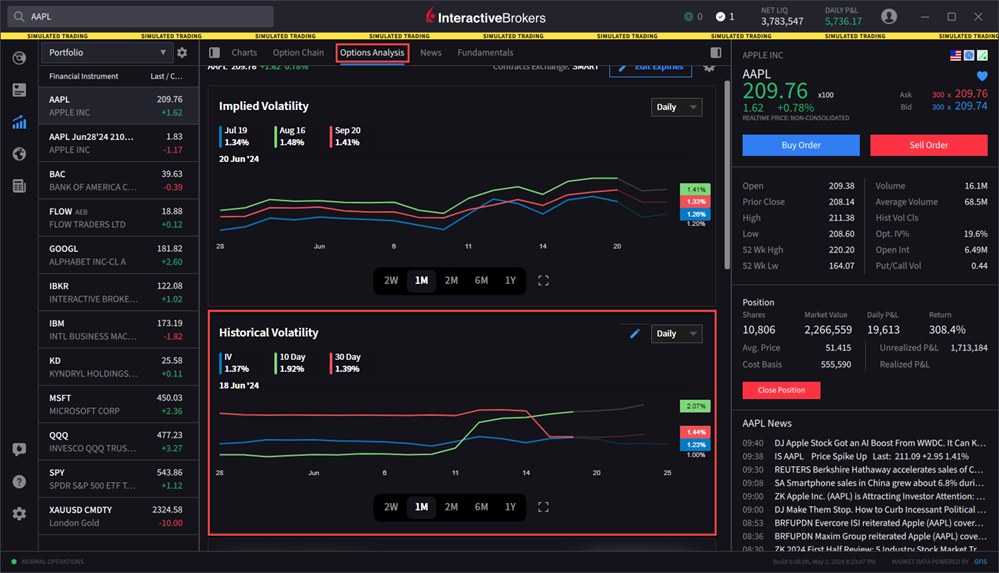The image size is (999, 573).
Task: Expand Implied Volatility chart to fullscreen
Action: pos(543,280)
